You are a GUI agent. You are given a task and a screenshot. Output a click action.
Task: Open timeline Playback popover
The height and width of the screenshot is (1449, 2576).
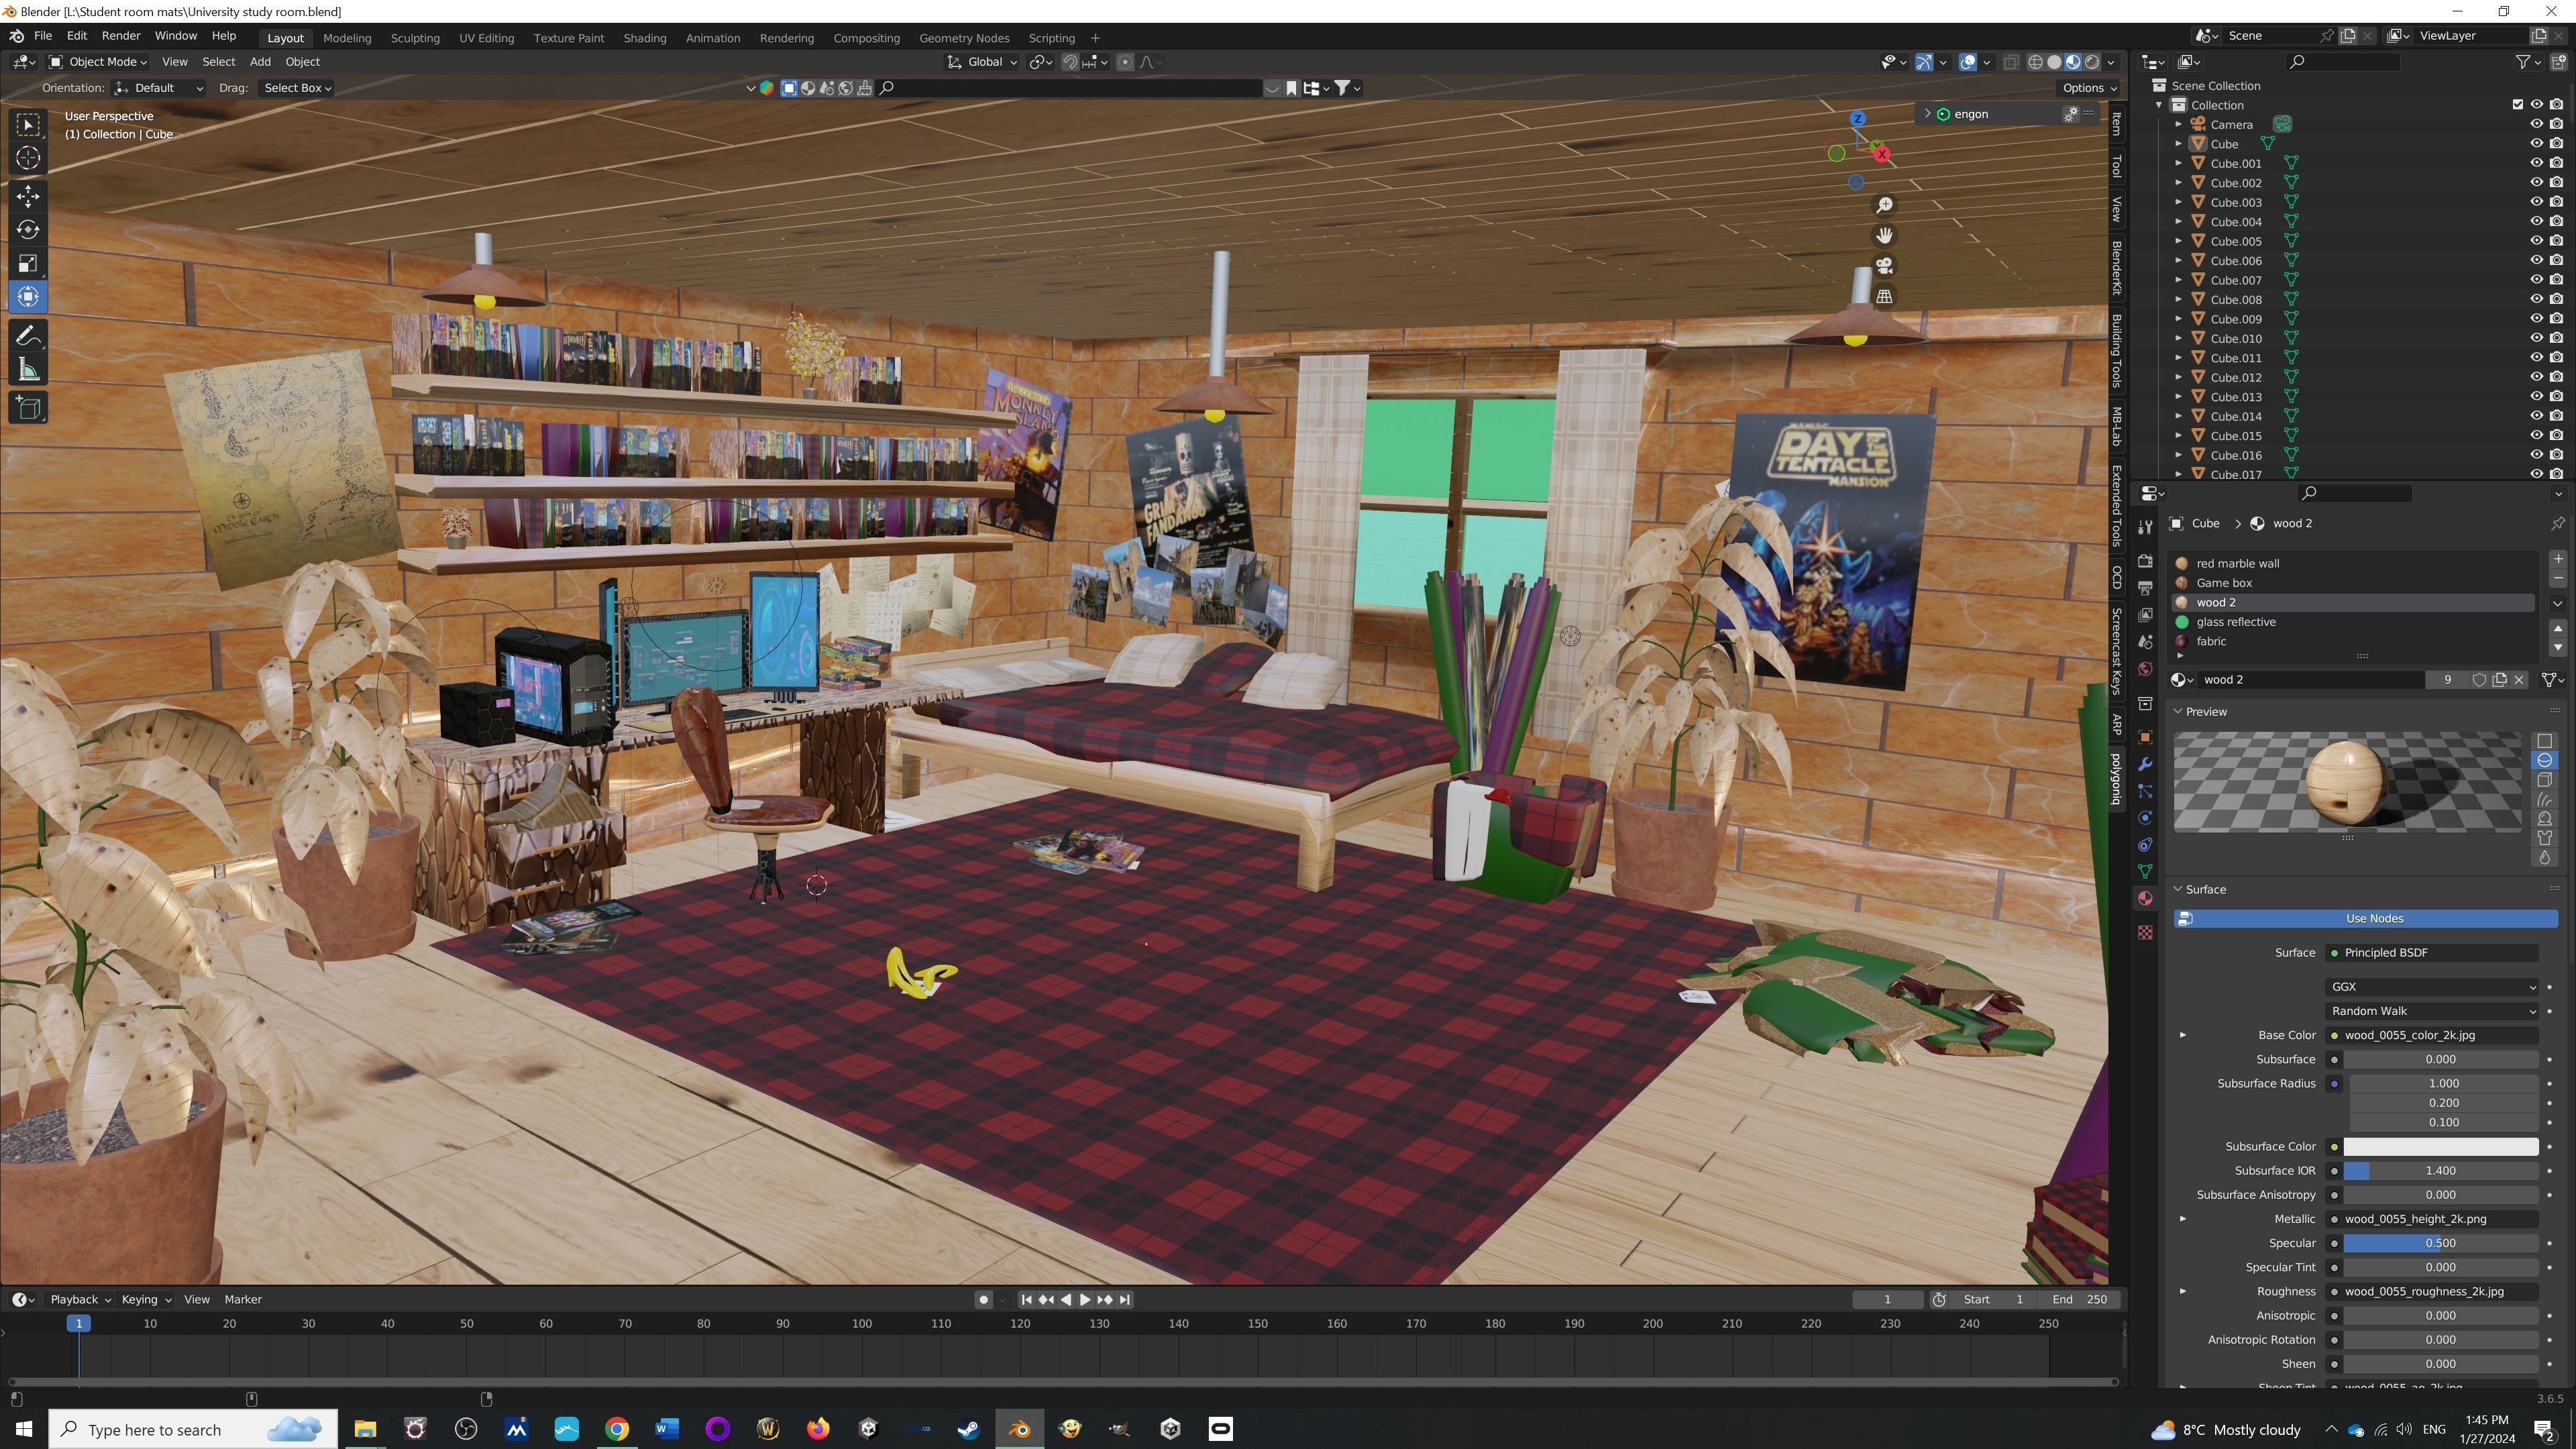point(80,1300)
